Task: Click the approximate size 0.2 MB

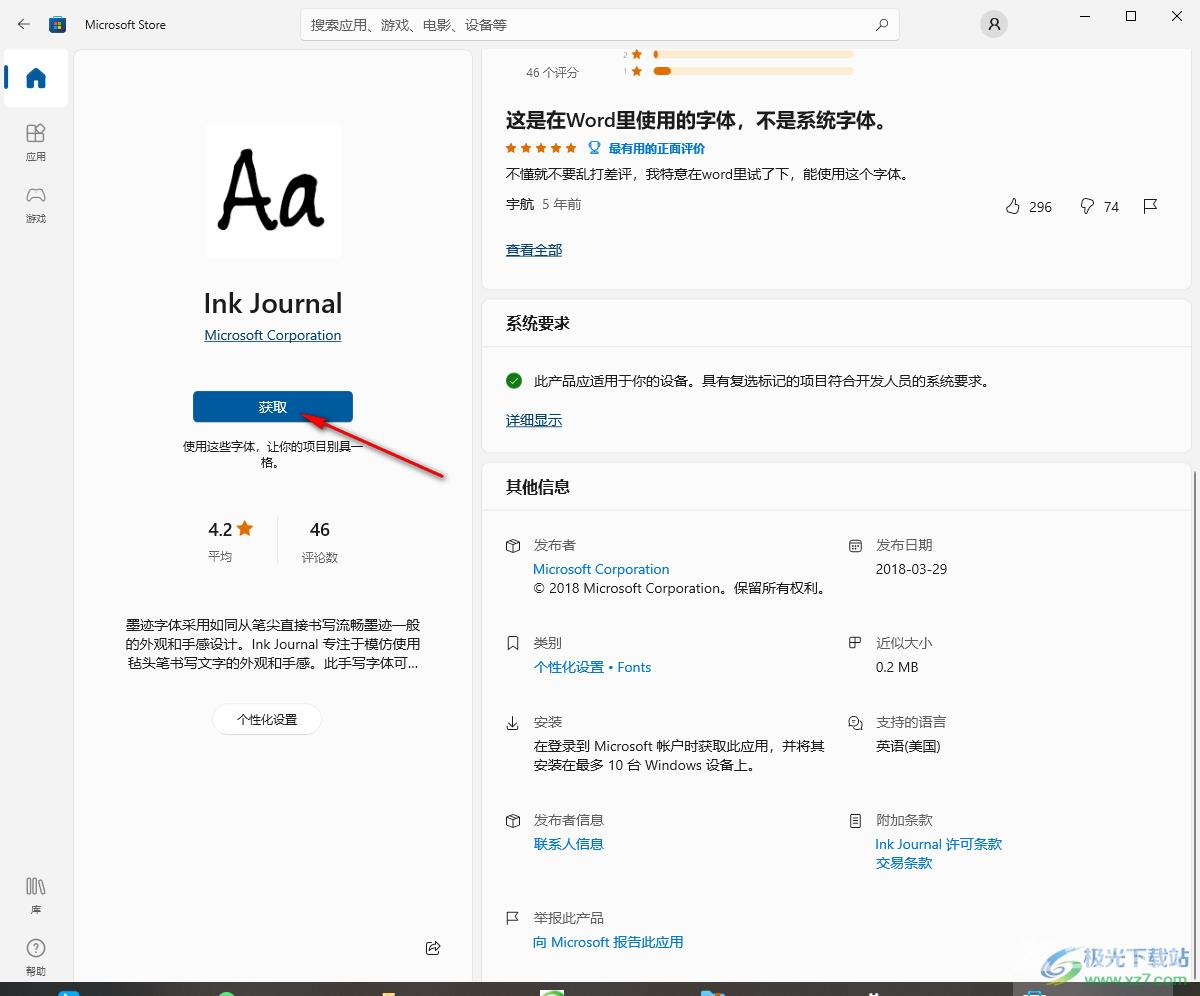Action: (897, 667)
